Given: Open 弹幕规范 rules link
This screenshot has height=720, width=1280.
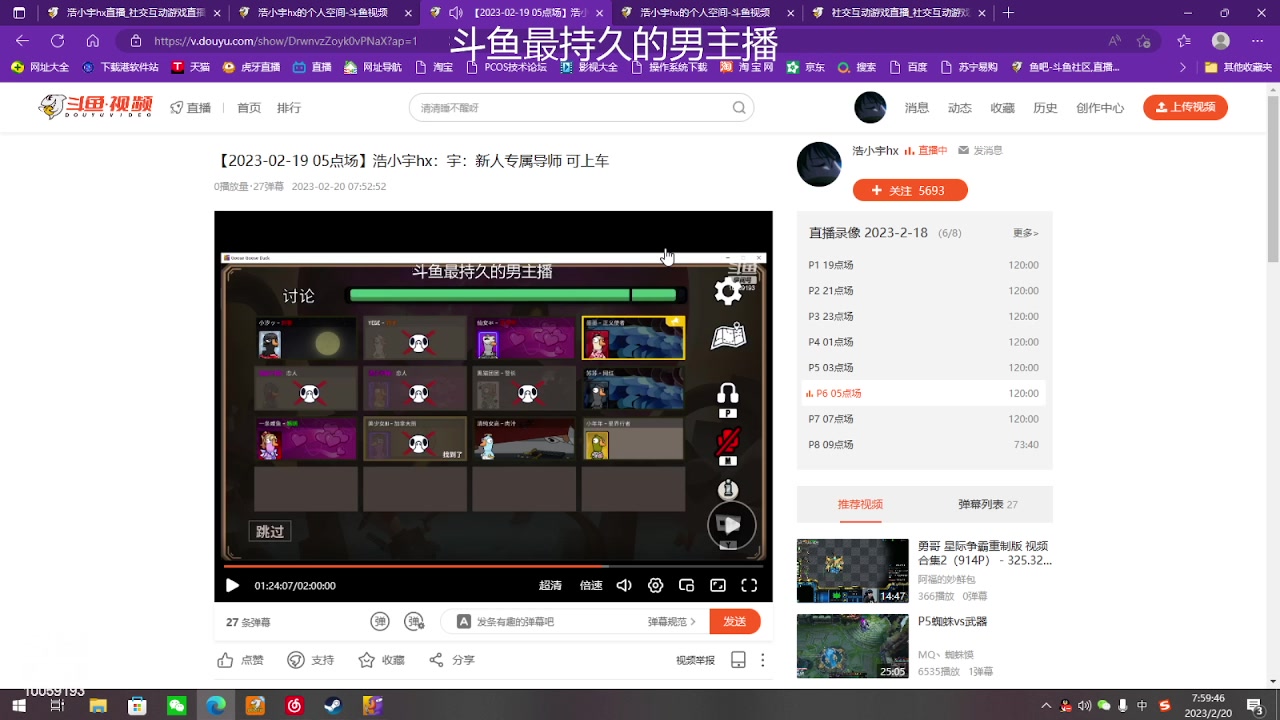Looking at the screenshot, I should pos(671,622).
